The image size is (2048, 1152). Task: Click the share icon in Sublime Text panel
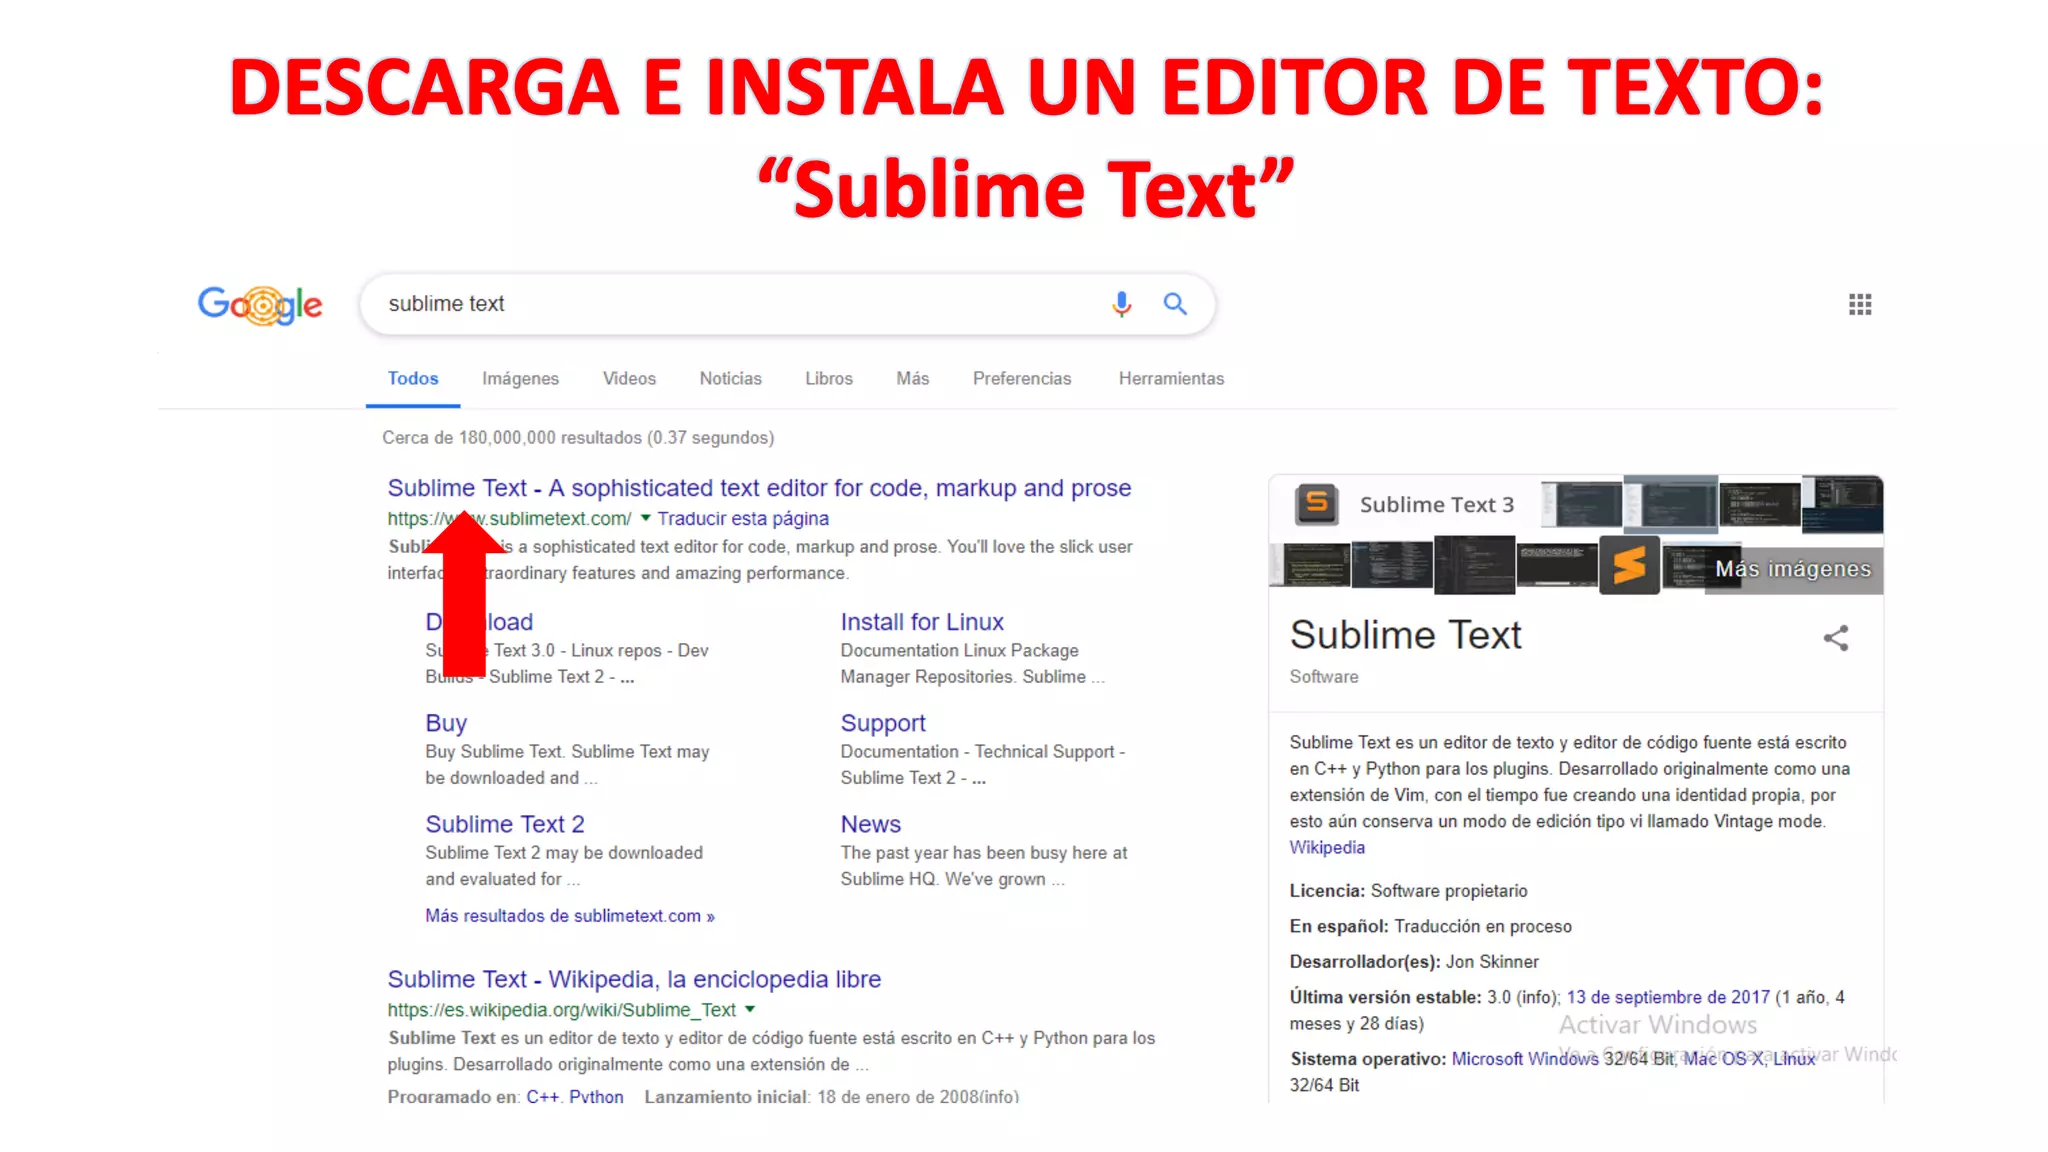1835,638
